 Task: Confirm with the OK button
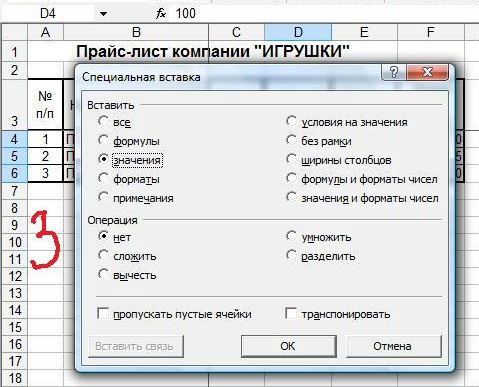tap(288, 346)
